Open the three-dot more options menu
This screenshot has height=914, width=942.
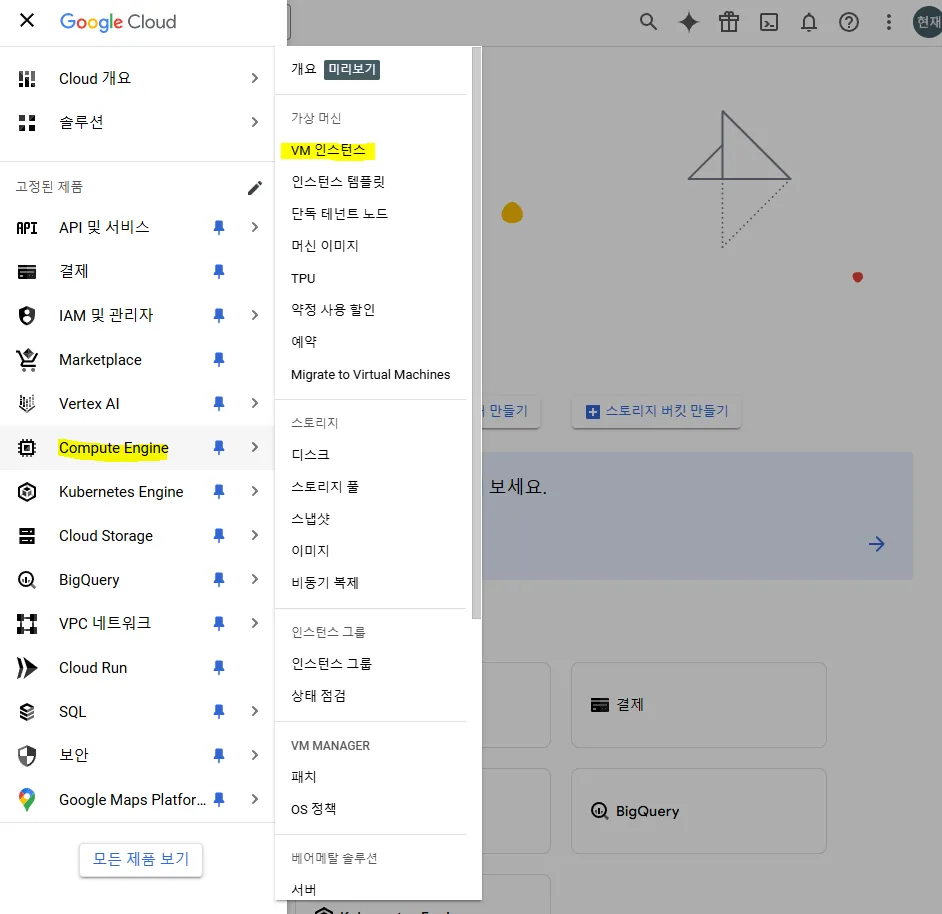coord(888,22)
